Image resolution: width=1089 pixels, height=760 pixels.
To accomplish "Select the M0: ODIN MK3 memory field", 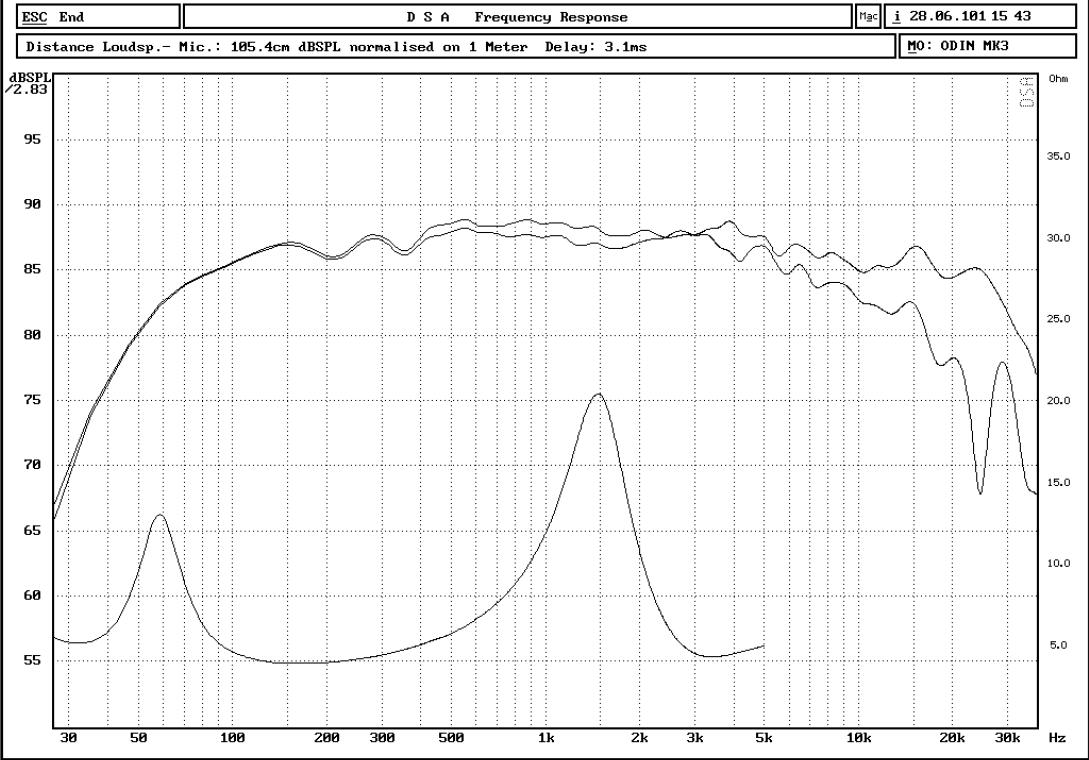I will tap(991, 46).
